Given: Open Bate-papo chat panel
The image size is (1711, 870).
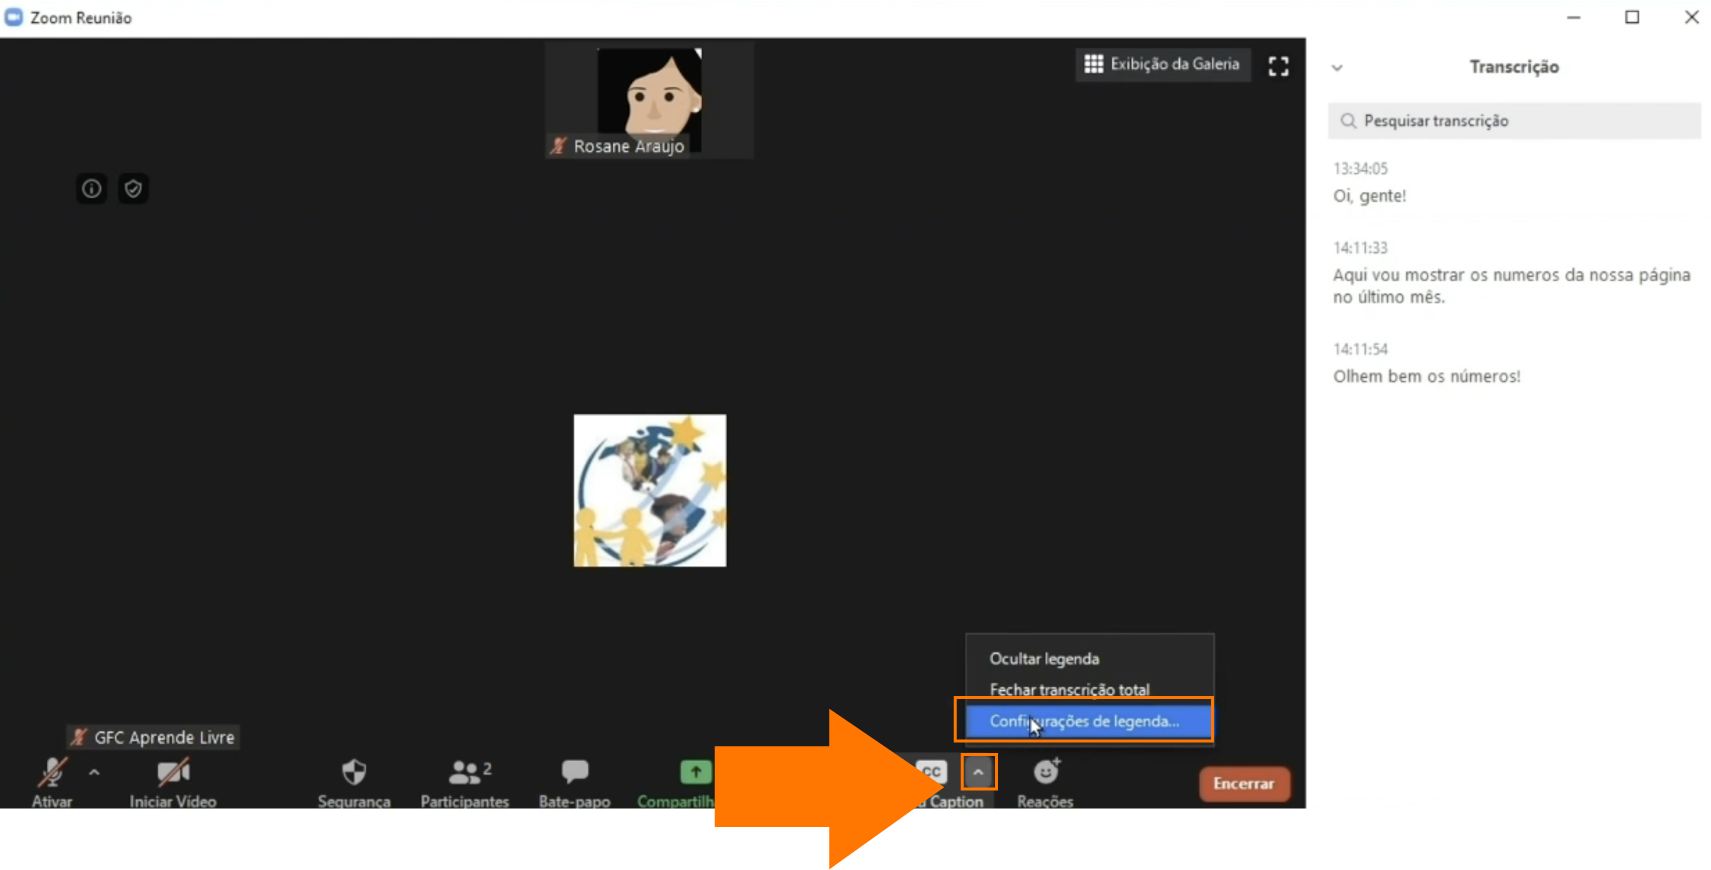Looking at the screenshot, I should pyautogui.click(x=575, y=782).
